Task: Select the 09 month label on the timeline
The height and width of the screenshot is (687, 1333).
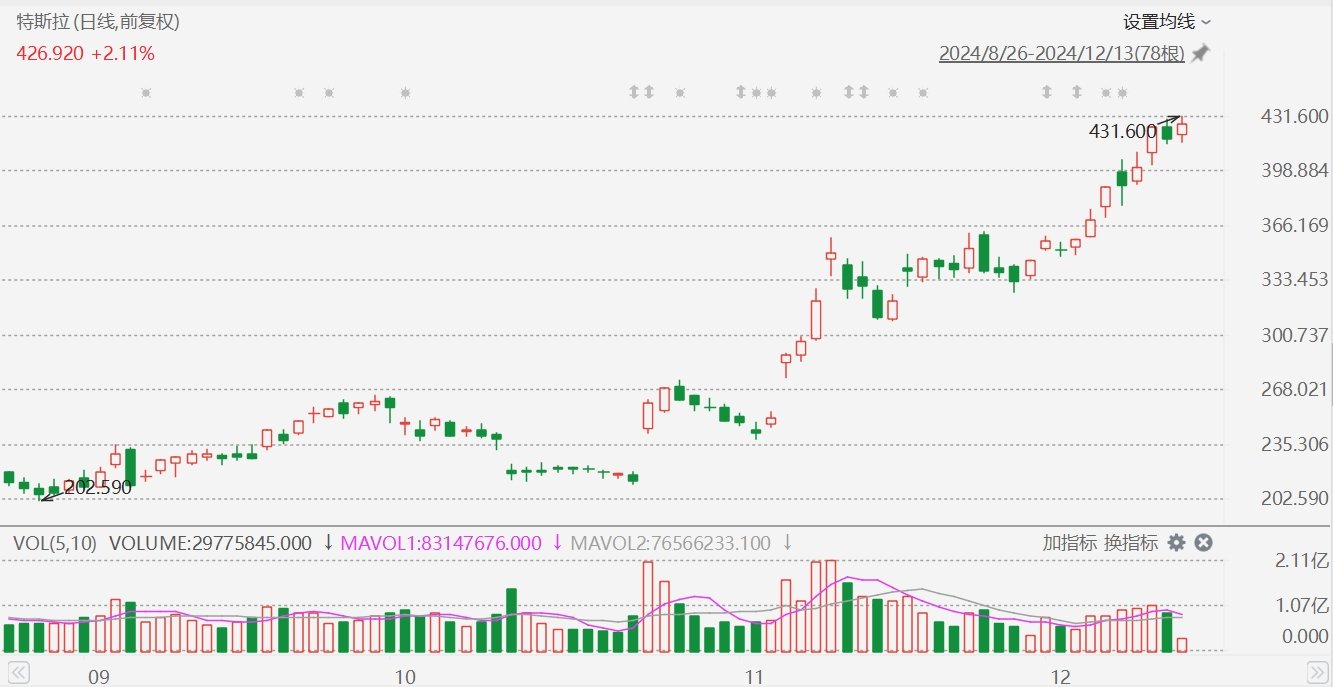Action: coord(97,676)
